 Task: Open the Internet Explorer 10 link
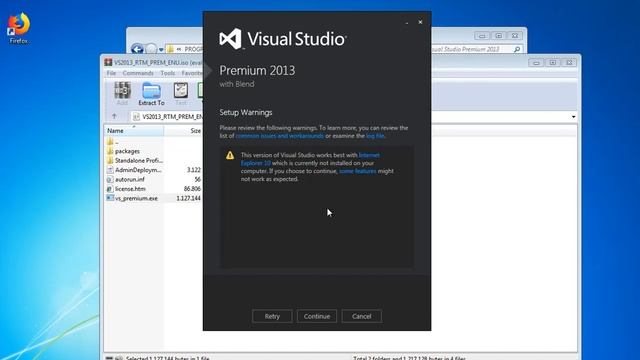(x=310, y=159)
